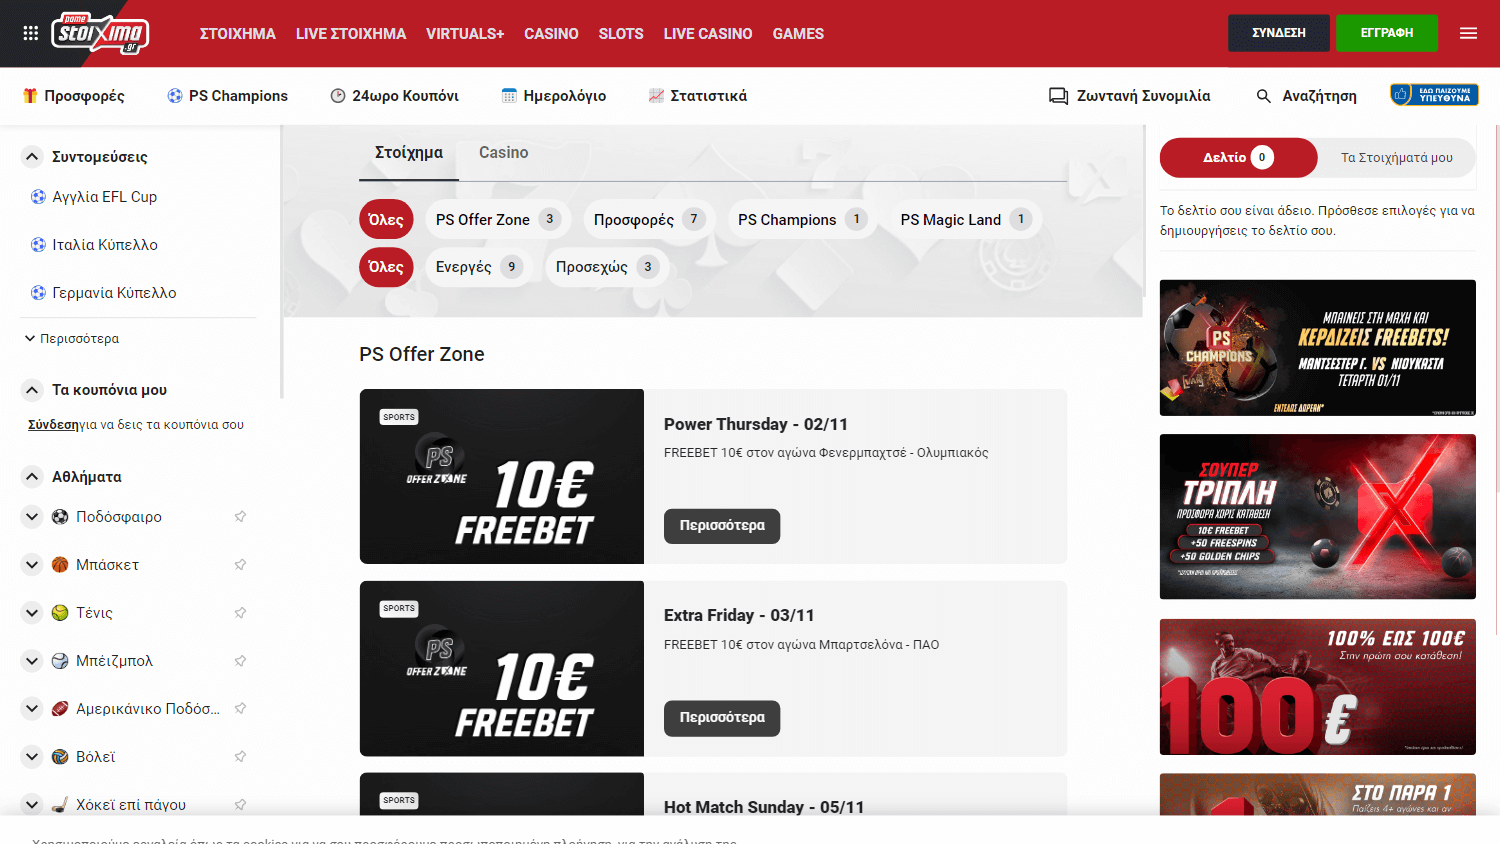Expand the Ποδόσφαιρο chevron
Image resolution: width=1500 pixels, height=844 pixels.
coord(32,517)
